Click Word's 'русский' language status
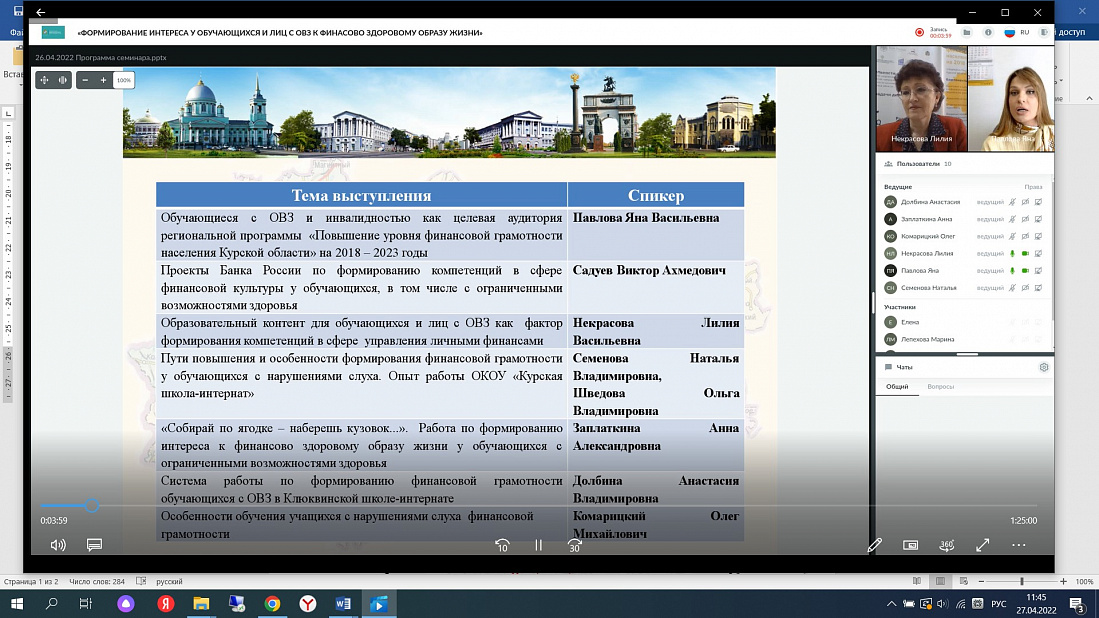Image resolution: width=1099 pixels, height=618 pixels. click(x=169, y=582)
